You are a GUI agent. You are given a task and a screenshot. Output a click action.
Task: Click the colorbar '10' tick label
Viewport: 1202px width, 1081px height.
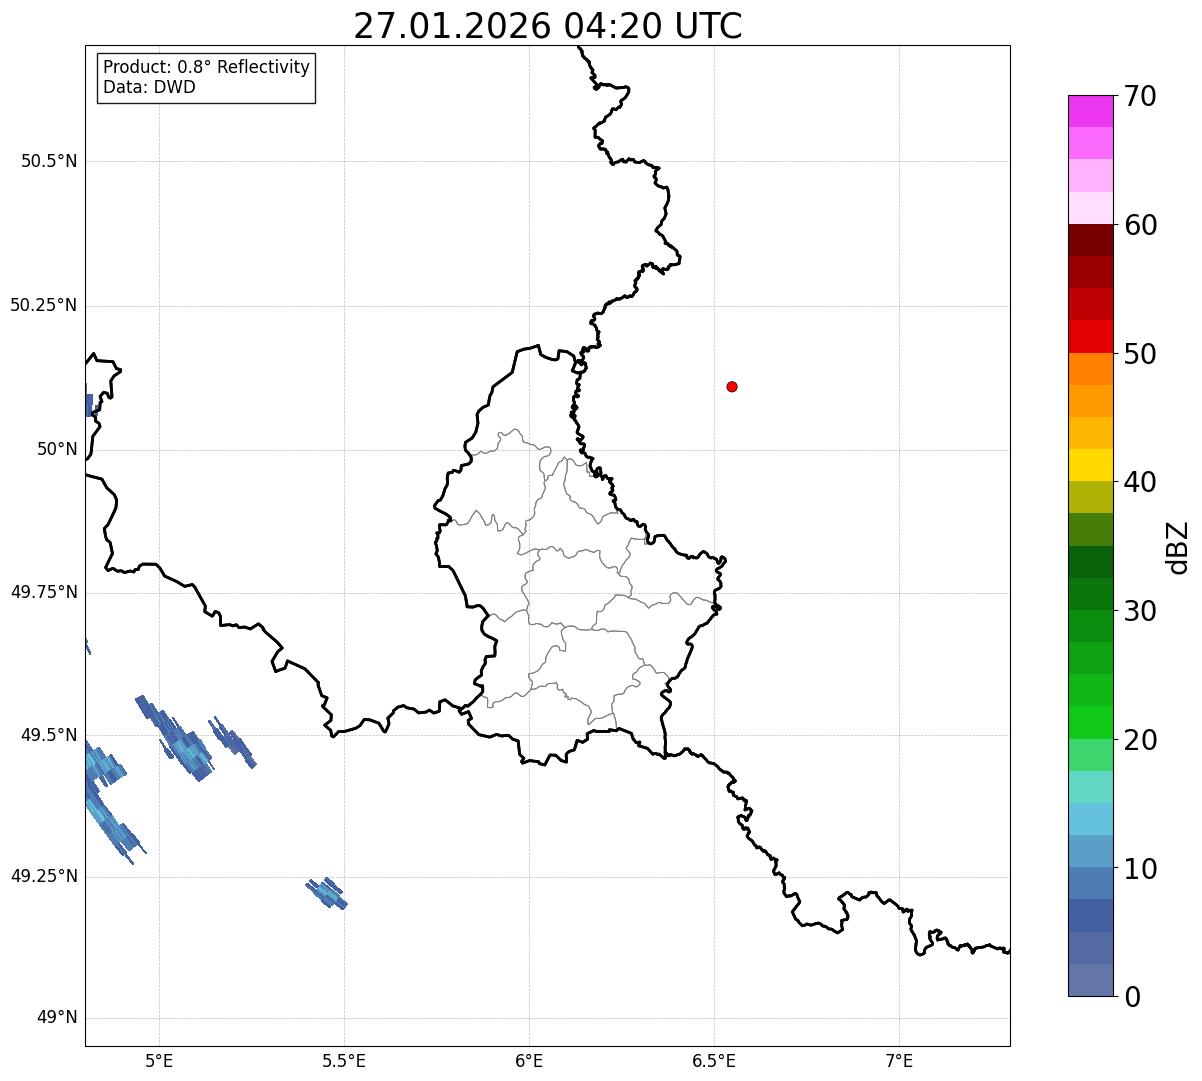point(1140,869)
